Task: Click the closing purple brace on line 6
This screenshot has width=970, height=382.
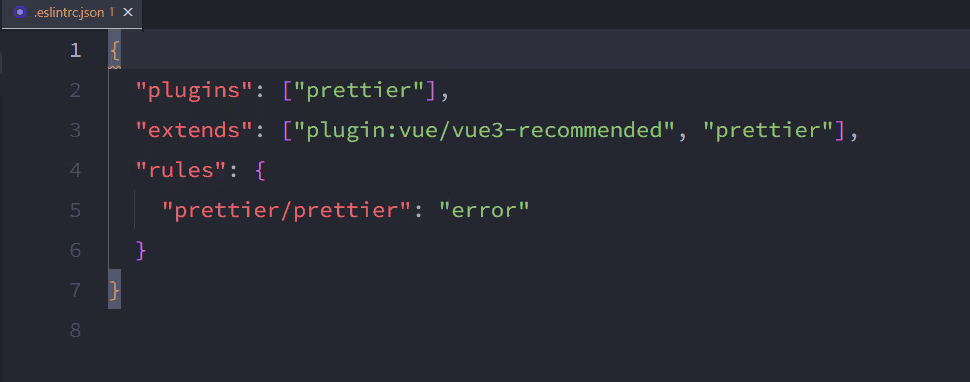Action: coord(141,250)
